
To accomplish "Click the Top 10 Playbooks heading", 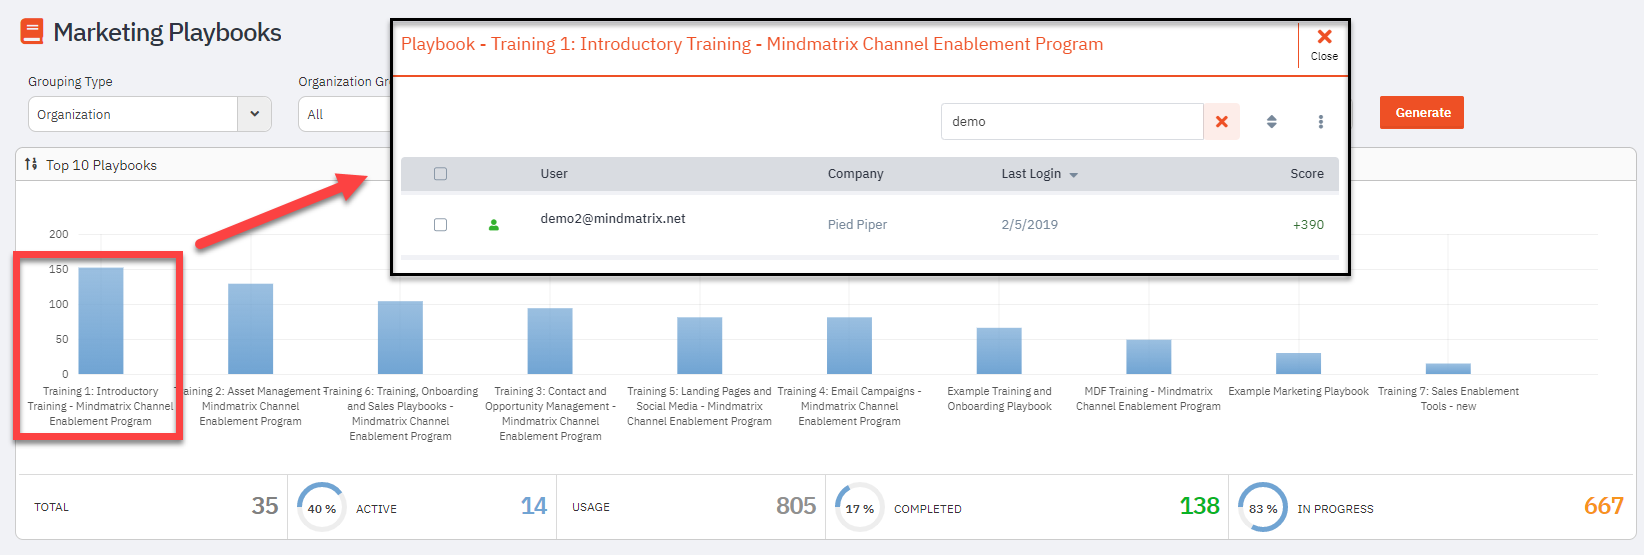I will pos(101,165).
